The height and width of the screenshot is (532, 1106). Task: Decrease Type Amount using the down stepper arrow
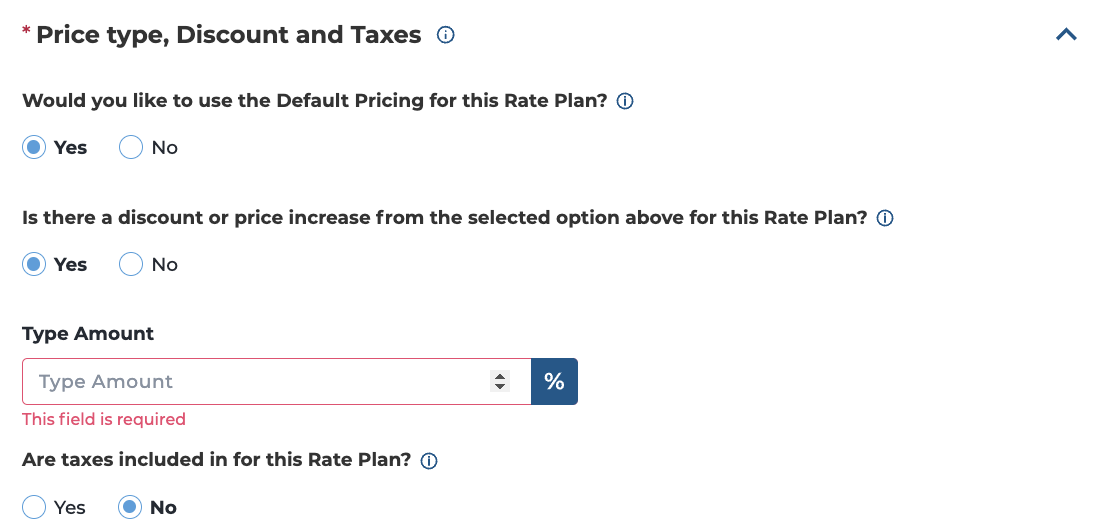coord(500,387)
